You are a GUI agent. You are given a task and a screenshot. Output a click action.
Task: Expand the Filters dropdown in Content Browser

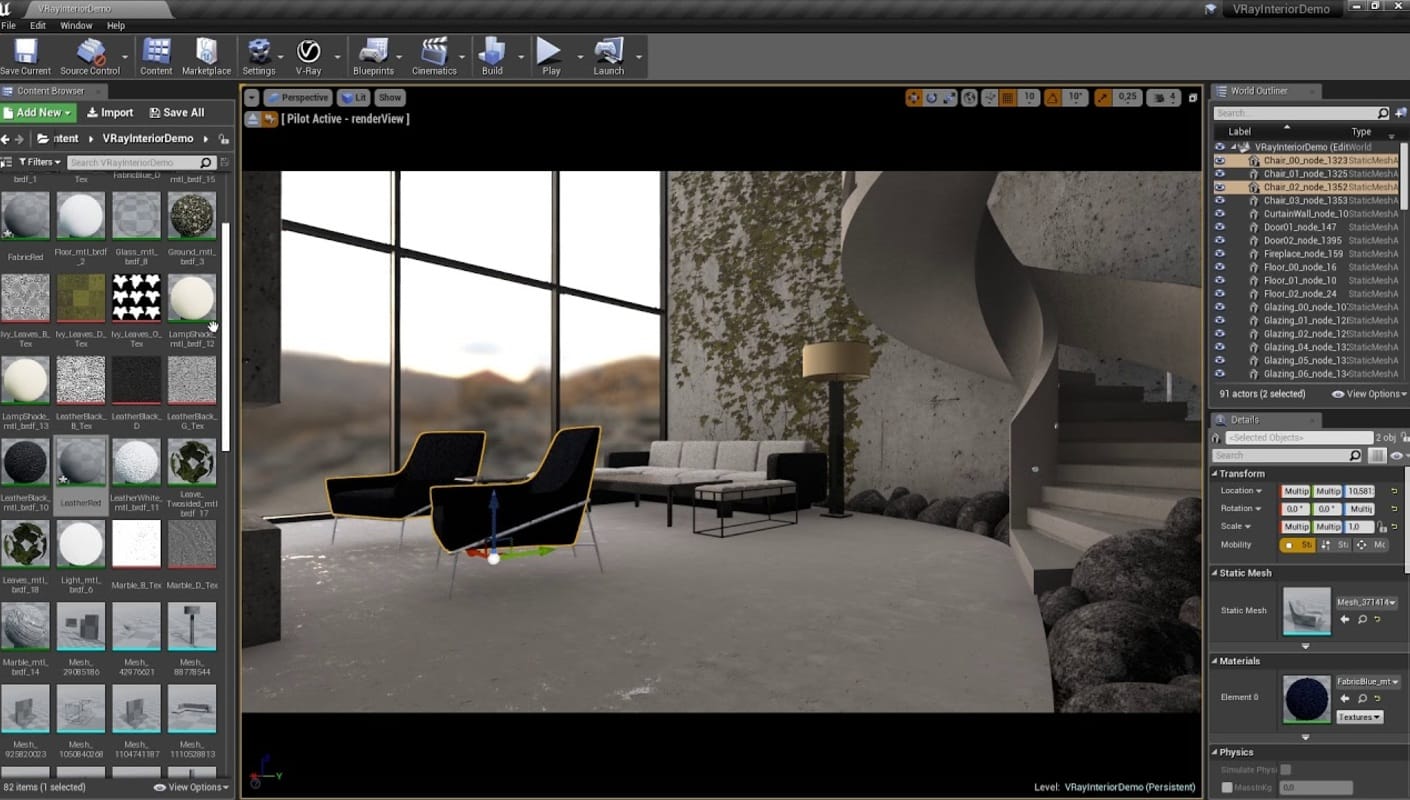[40, 162]
